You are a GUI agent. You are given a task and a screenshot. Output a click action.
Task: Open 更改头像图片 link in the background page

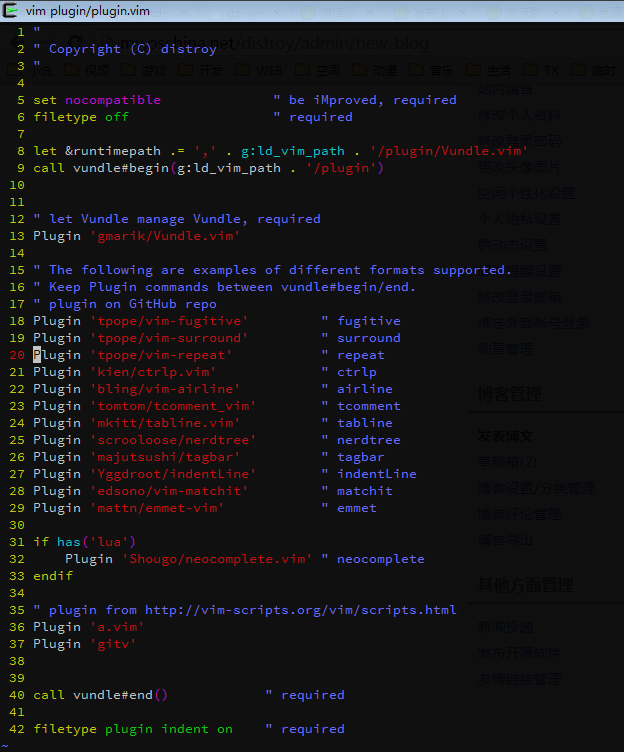point(519,167)
